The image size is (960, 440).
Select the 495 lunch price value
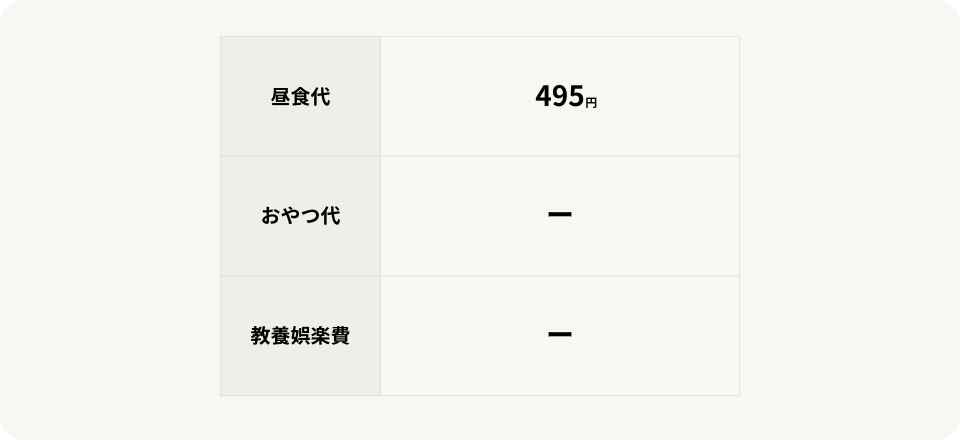click(x=559, y=96)
